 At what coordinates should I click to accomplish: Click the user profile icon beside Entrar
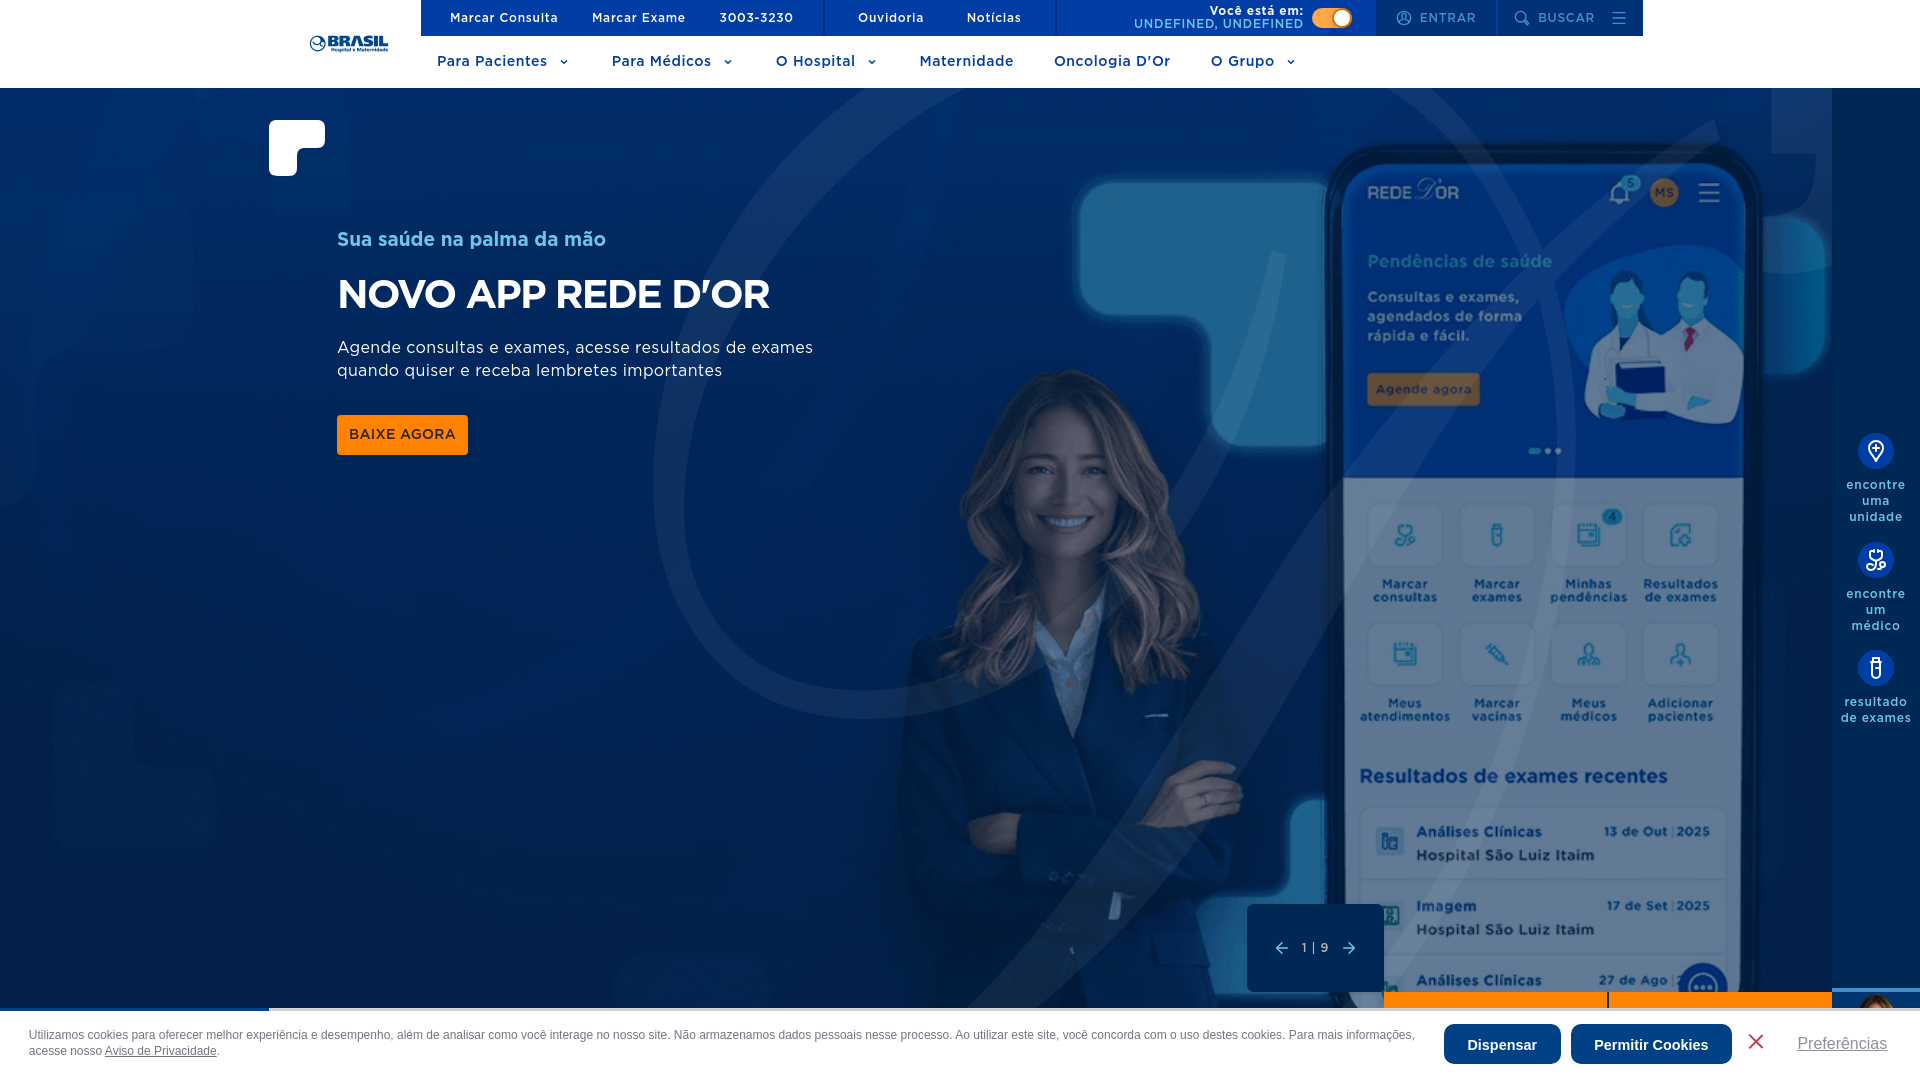(x=1404, y=18)
